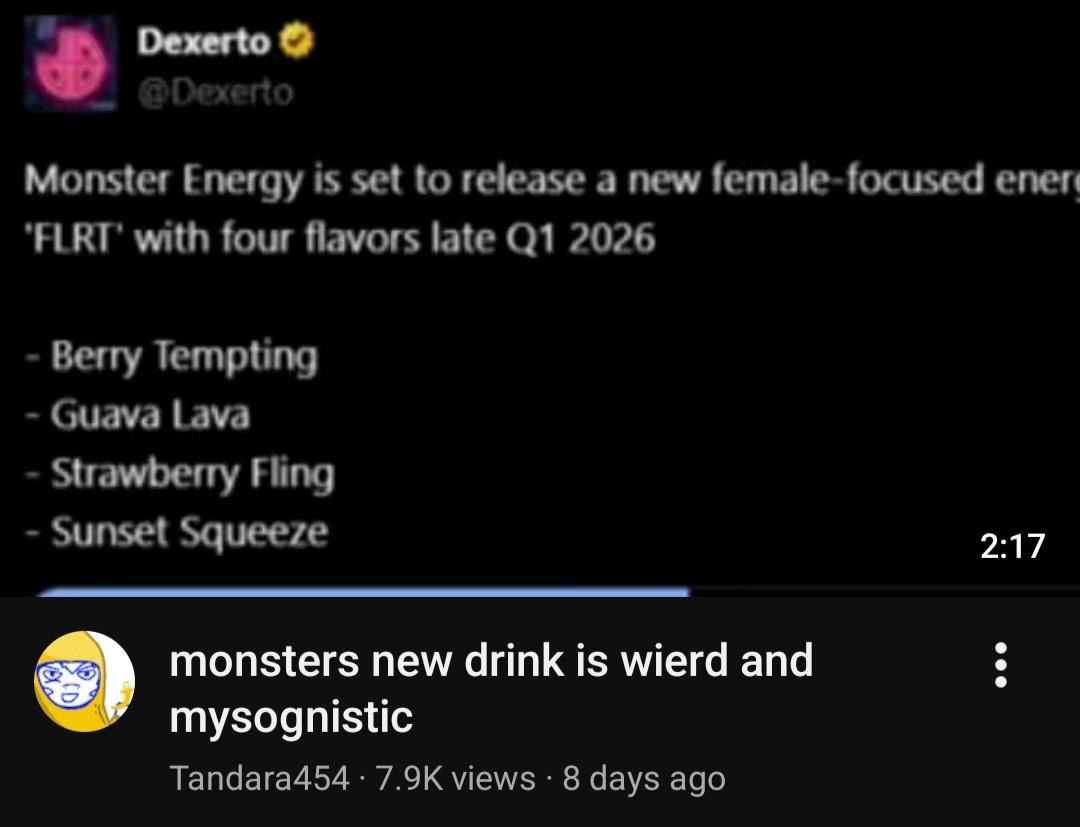Open video titled monsters new drink is wierd
The height and width of the screenshot is (827, 1080).
click(491, 688)
